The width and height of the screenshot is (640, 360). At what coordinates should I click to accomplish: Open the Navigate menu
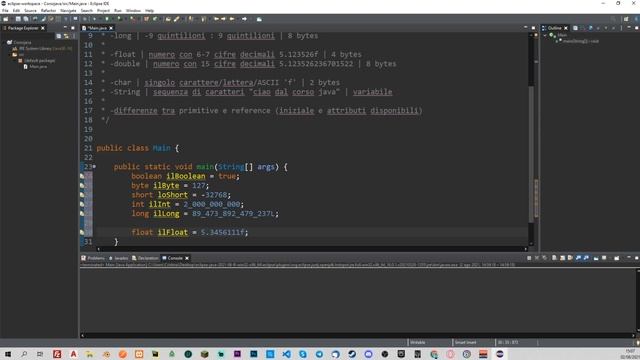pos(68,11)
